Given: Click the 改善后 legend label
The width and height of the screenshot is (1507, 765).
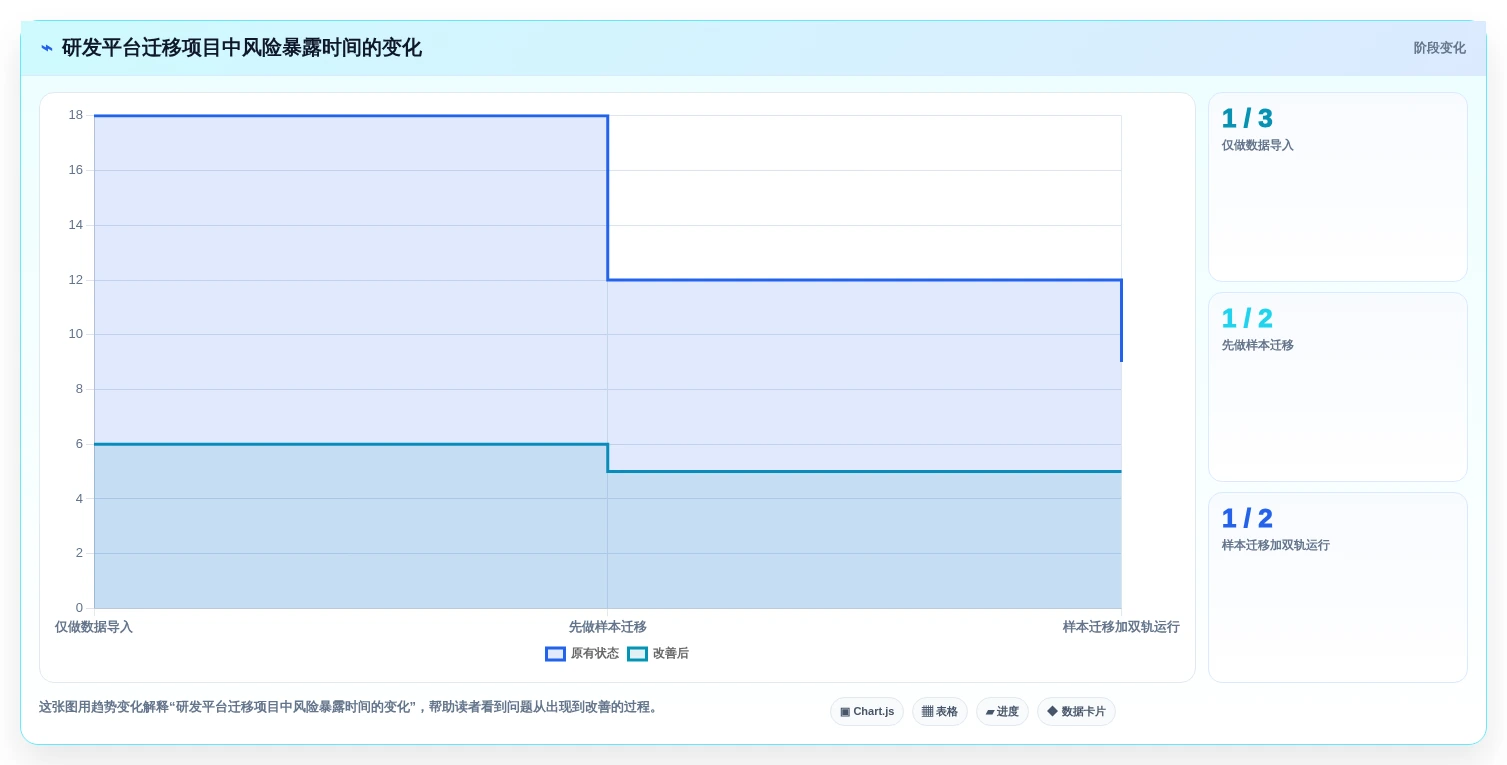Looking at the screenshot, I should pyautogui.click(x=671, y=654).
